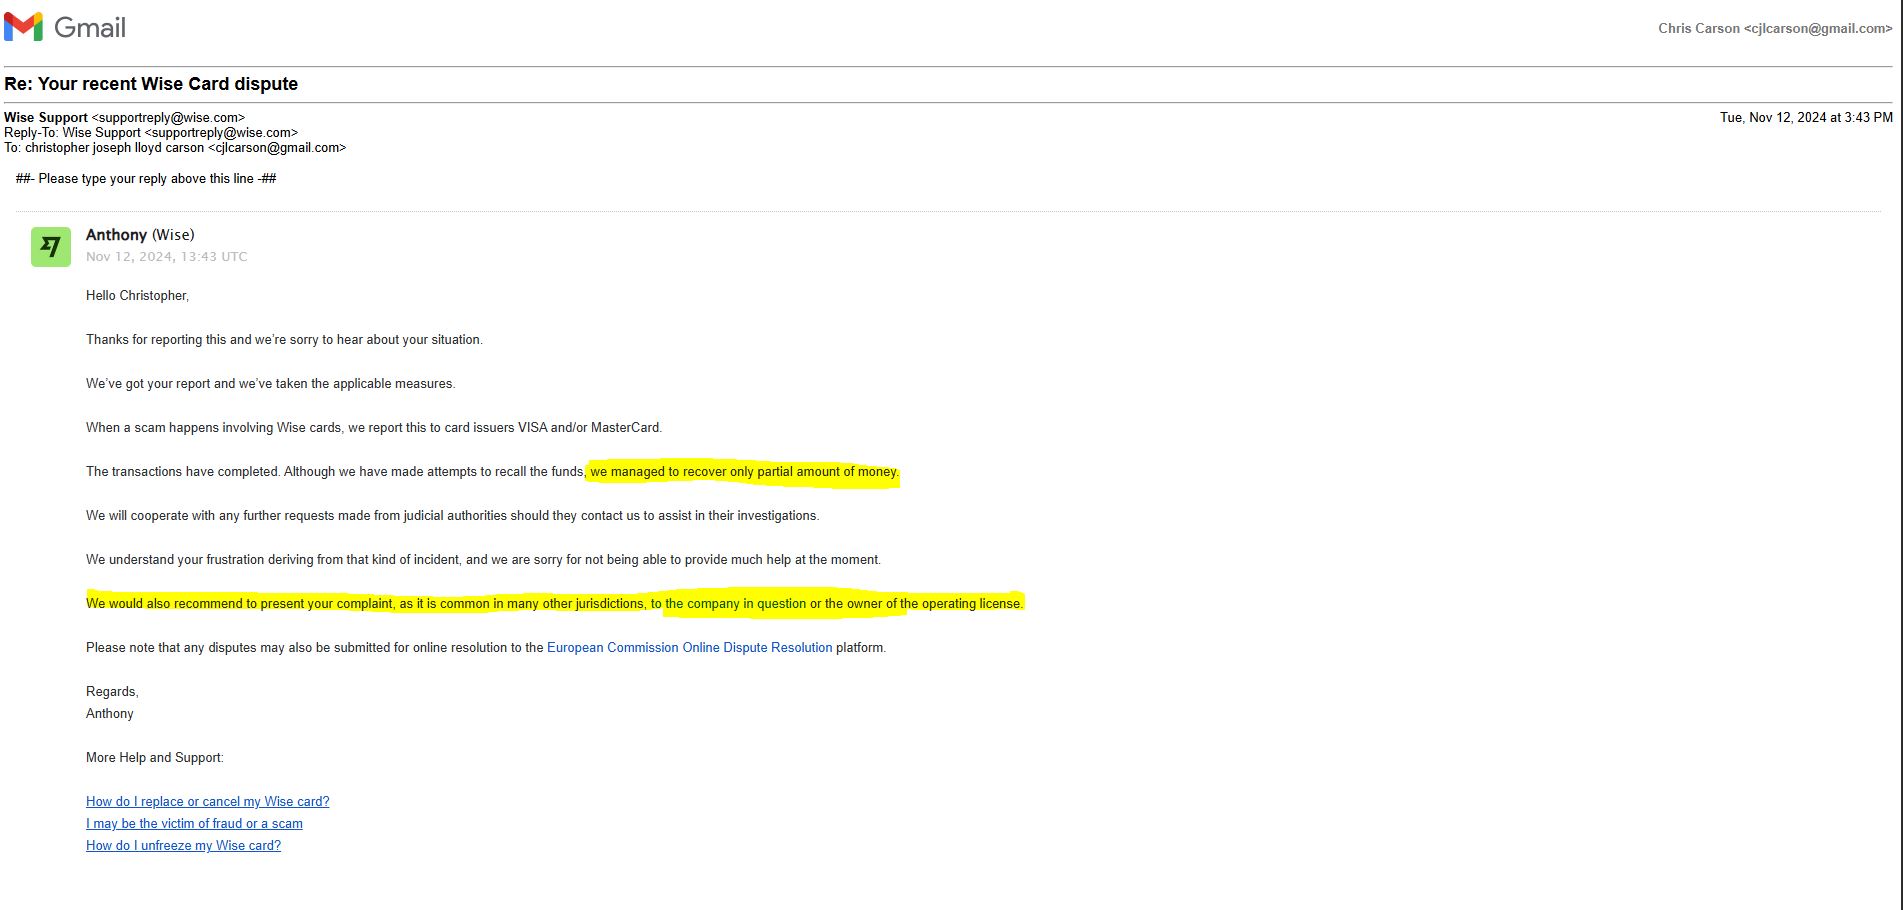
Task: Click the green Wise avatar icon
Action: [51, 247]
